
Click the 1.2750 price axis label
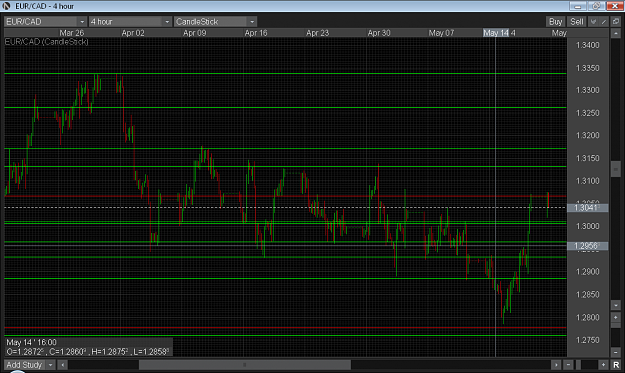click(x=588, y=340)
